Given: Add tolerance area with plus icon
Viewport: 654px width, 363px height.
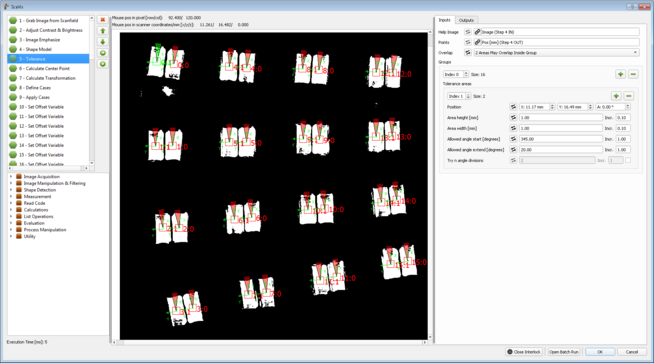Looking at the screenshot, I should pyautogui.click(x=616, y=96).
